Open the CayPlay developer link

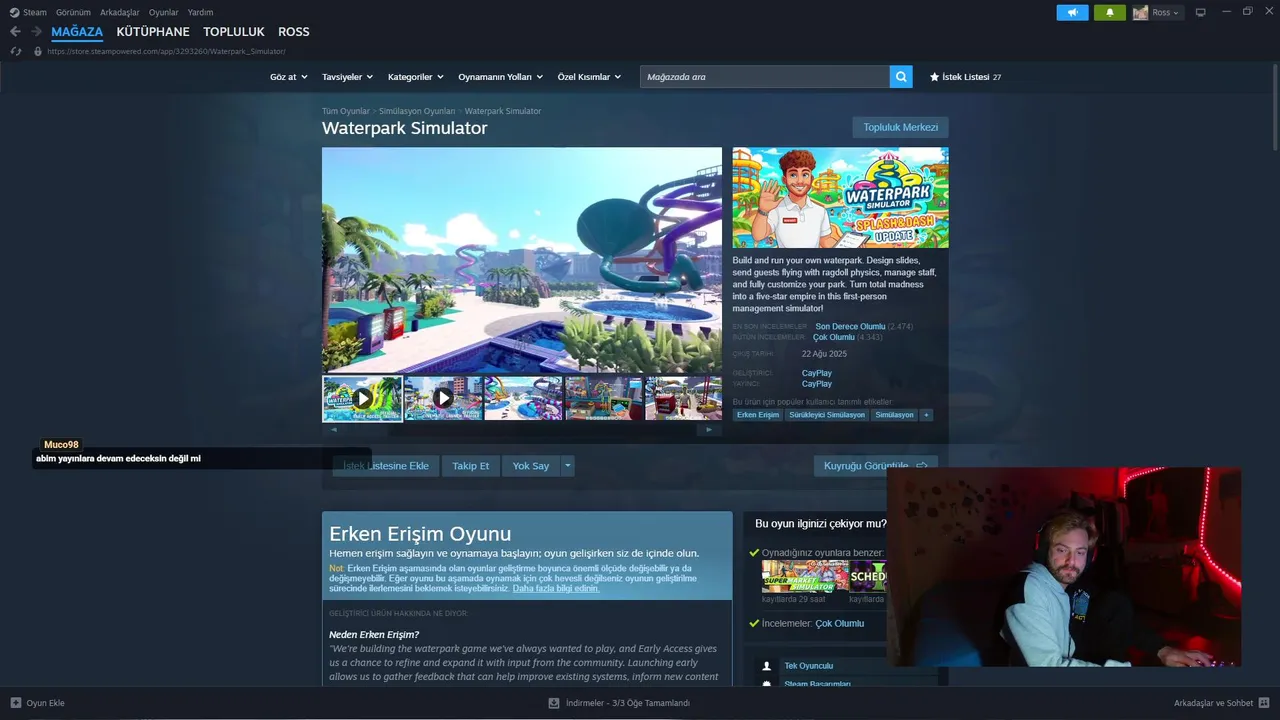[x=816, y=373]
